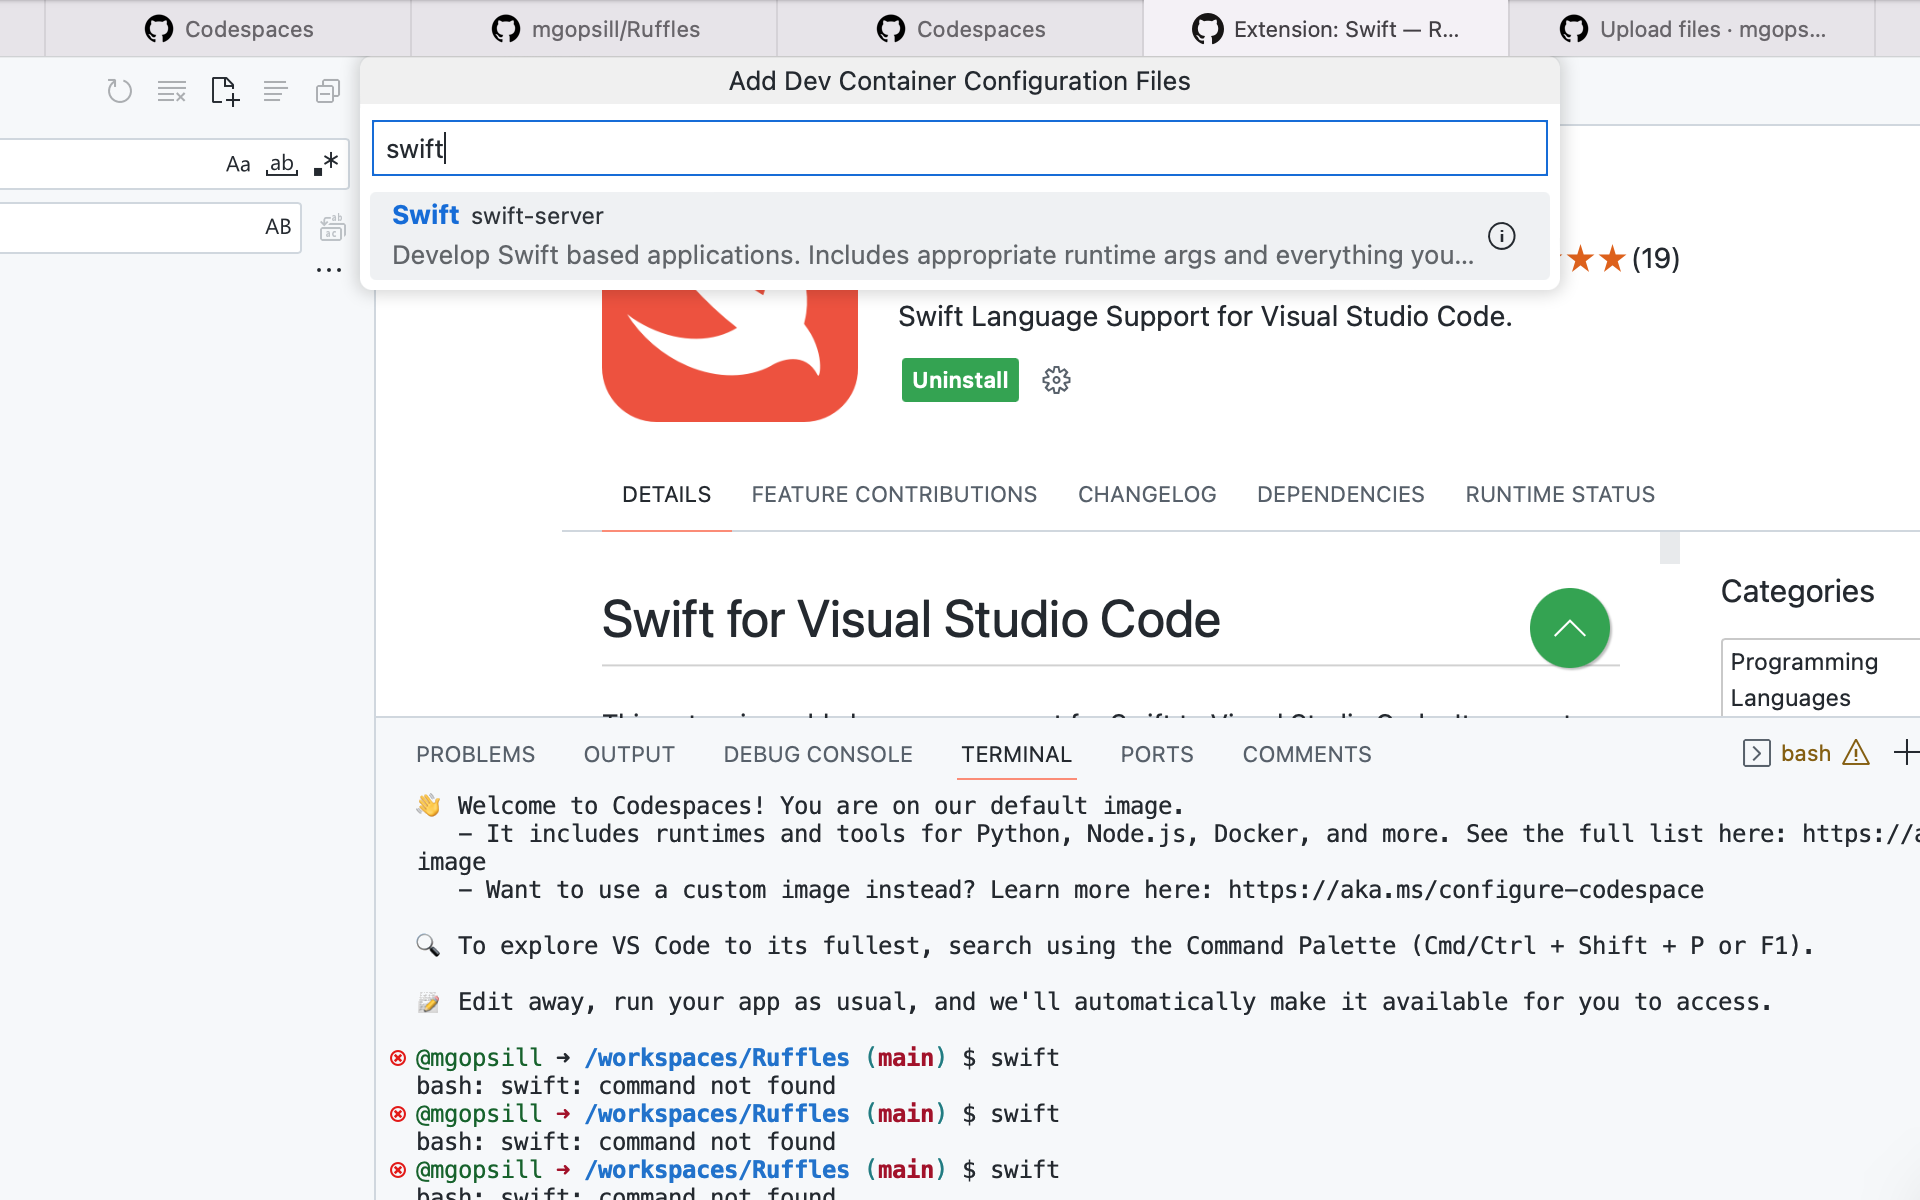Toggle Use Regular Expression option
The width and height of the screenshot is (1920, 1200).
[326, 164]
